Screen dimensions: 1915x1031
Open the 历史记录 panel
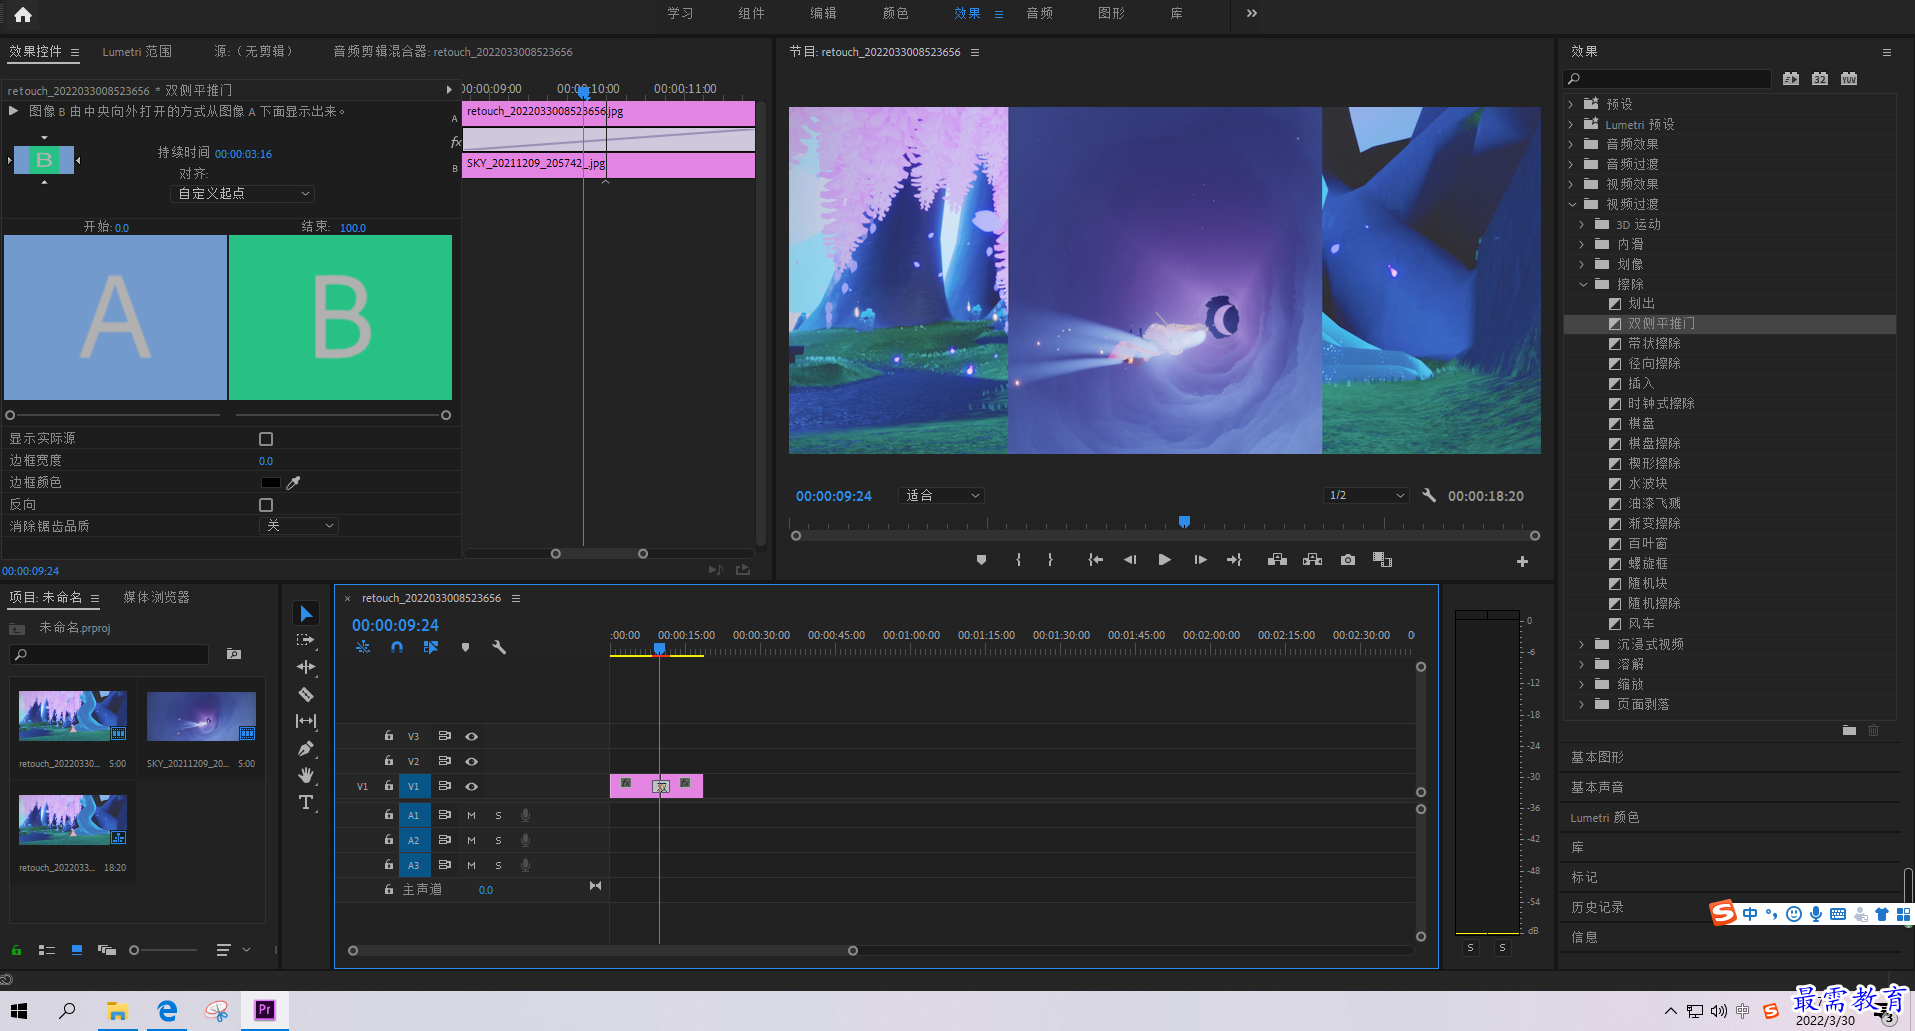[1596, 907]
